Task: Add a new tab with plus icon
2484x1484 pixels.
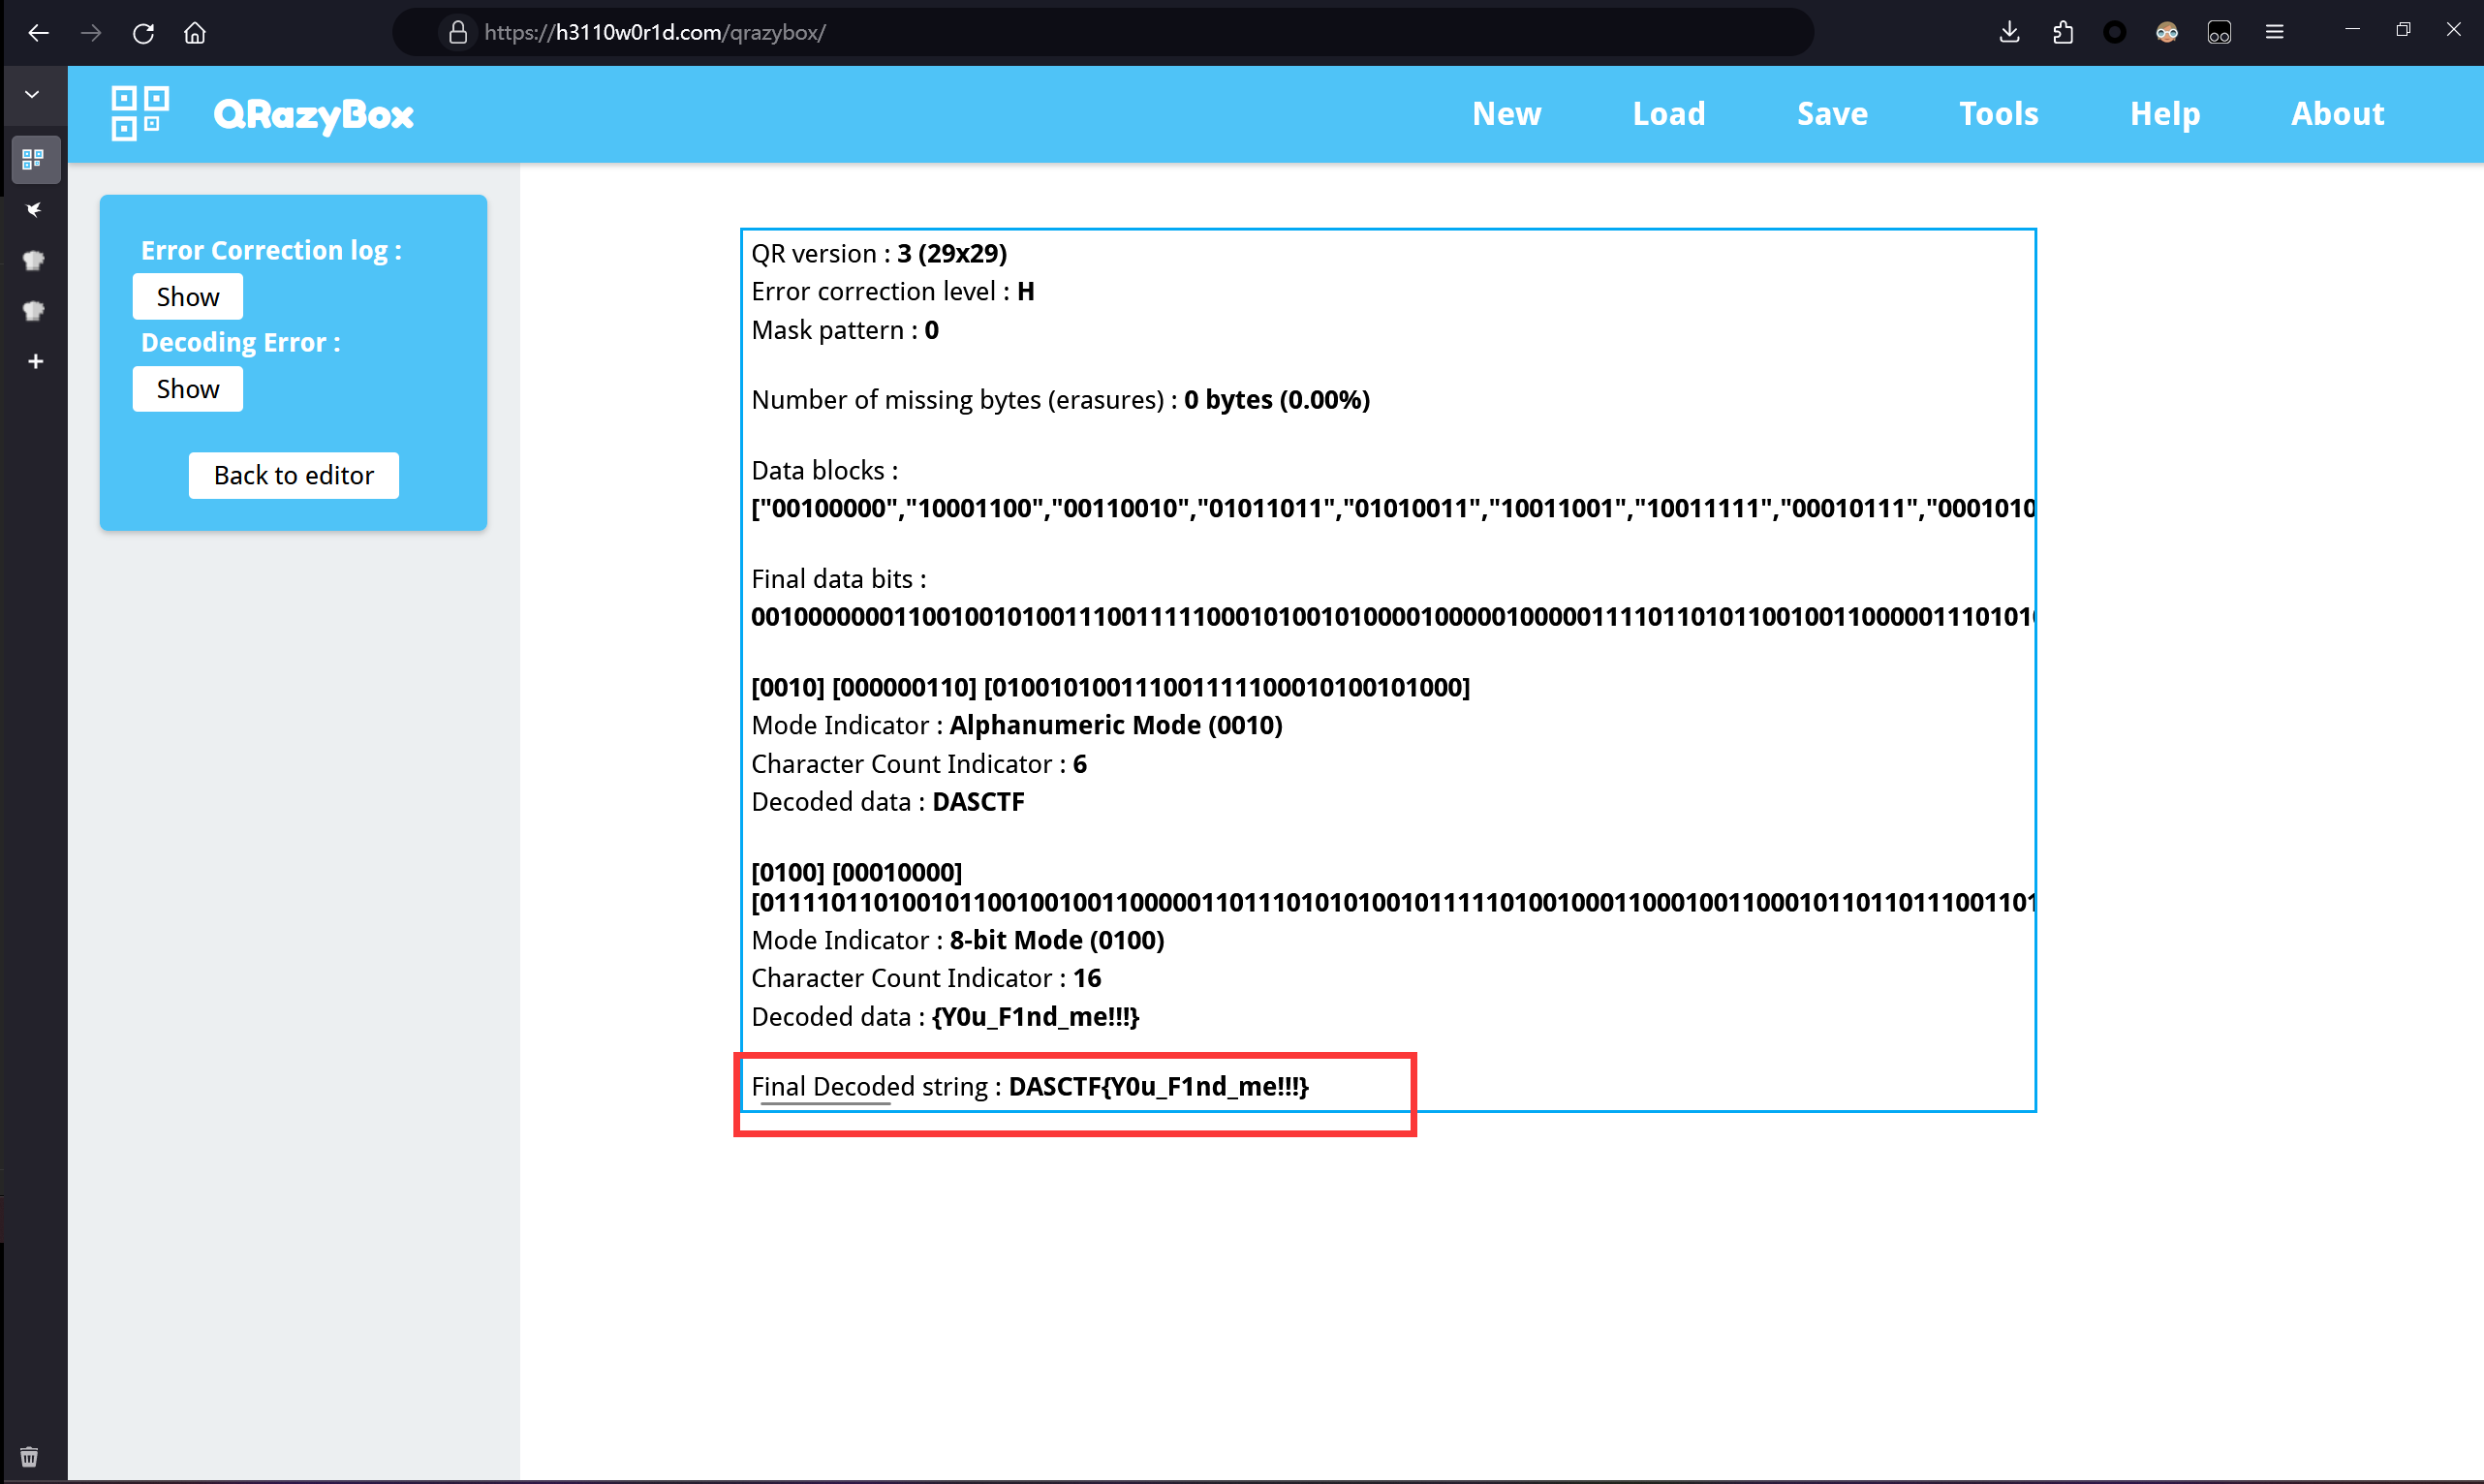Action: click(35, 361)
